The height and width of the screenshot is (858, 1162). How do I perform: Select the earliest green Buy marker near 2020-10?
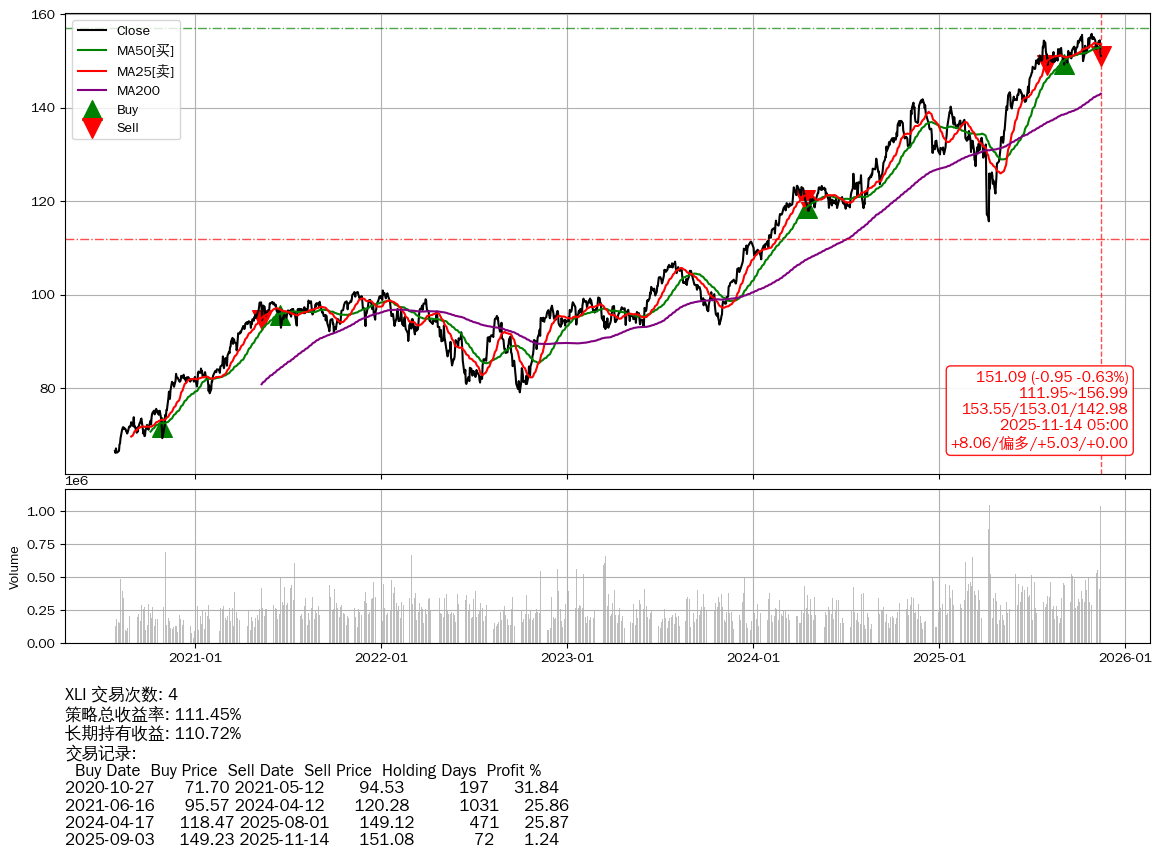[162, 428]
